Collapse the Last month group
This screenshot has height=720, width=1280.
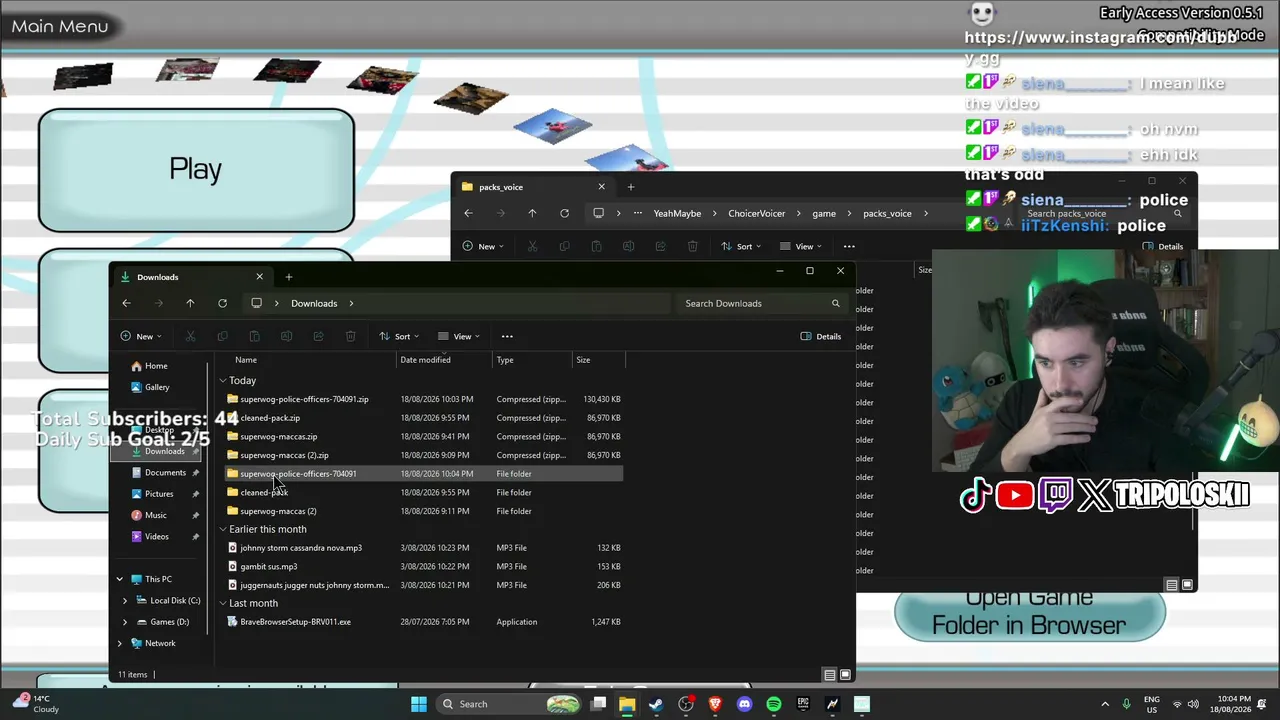pos(223,603)
